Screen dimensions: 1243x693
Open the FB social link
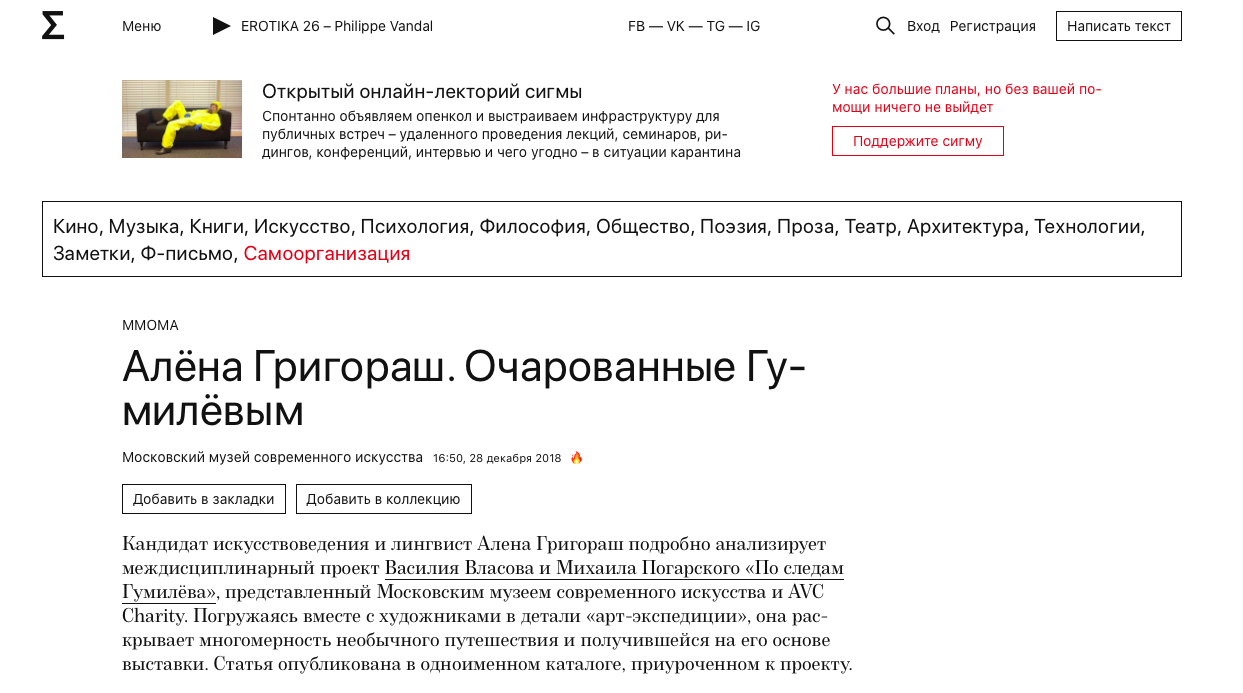click(x=636, y=26)
